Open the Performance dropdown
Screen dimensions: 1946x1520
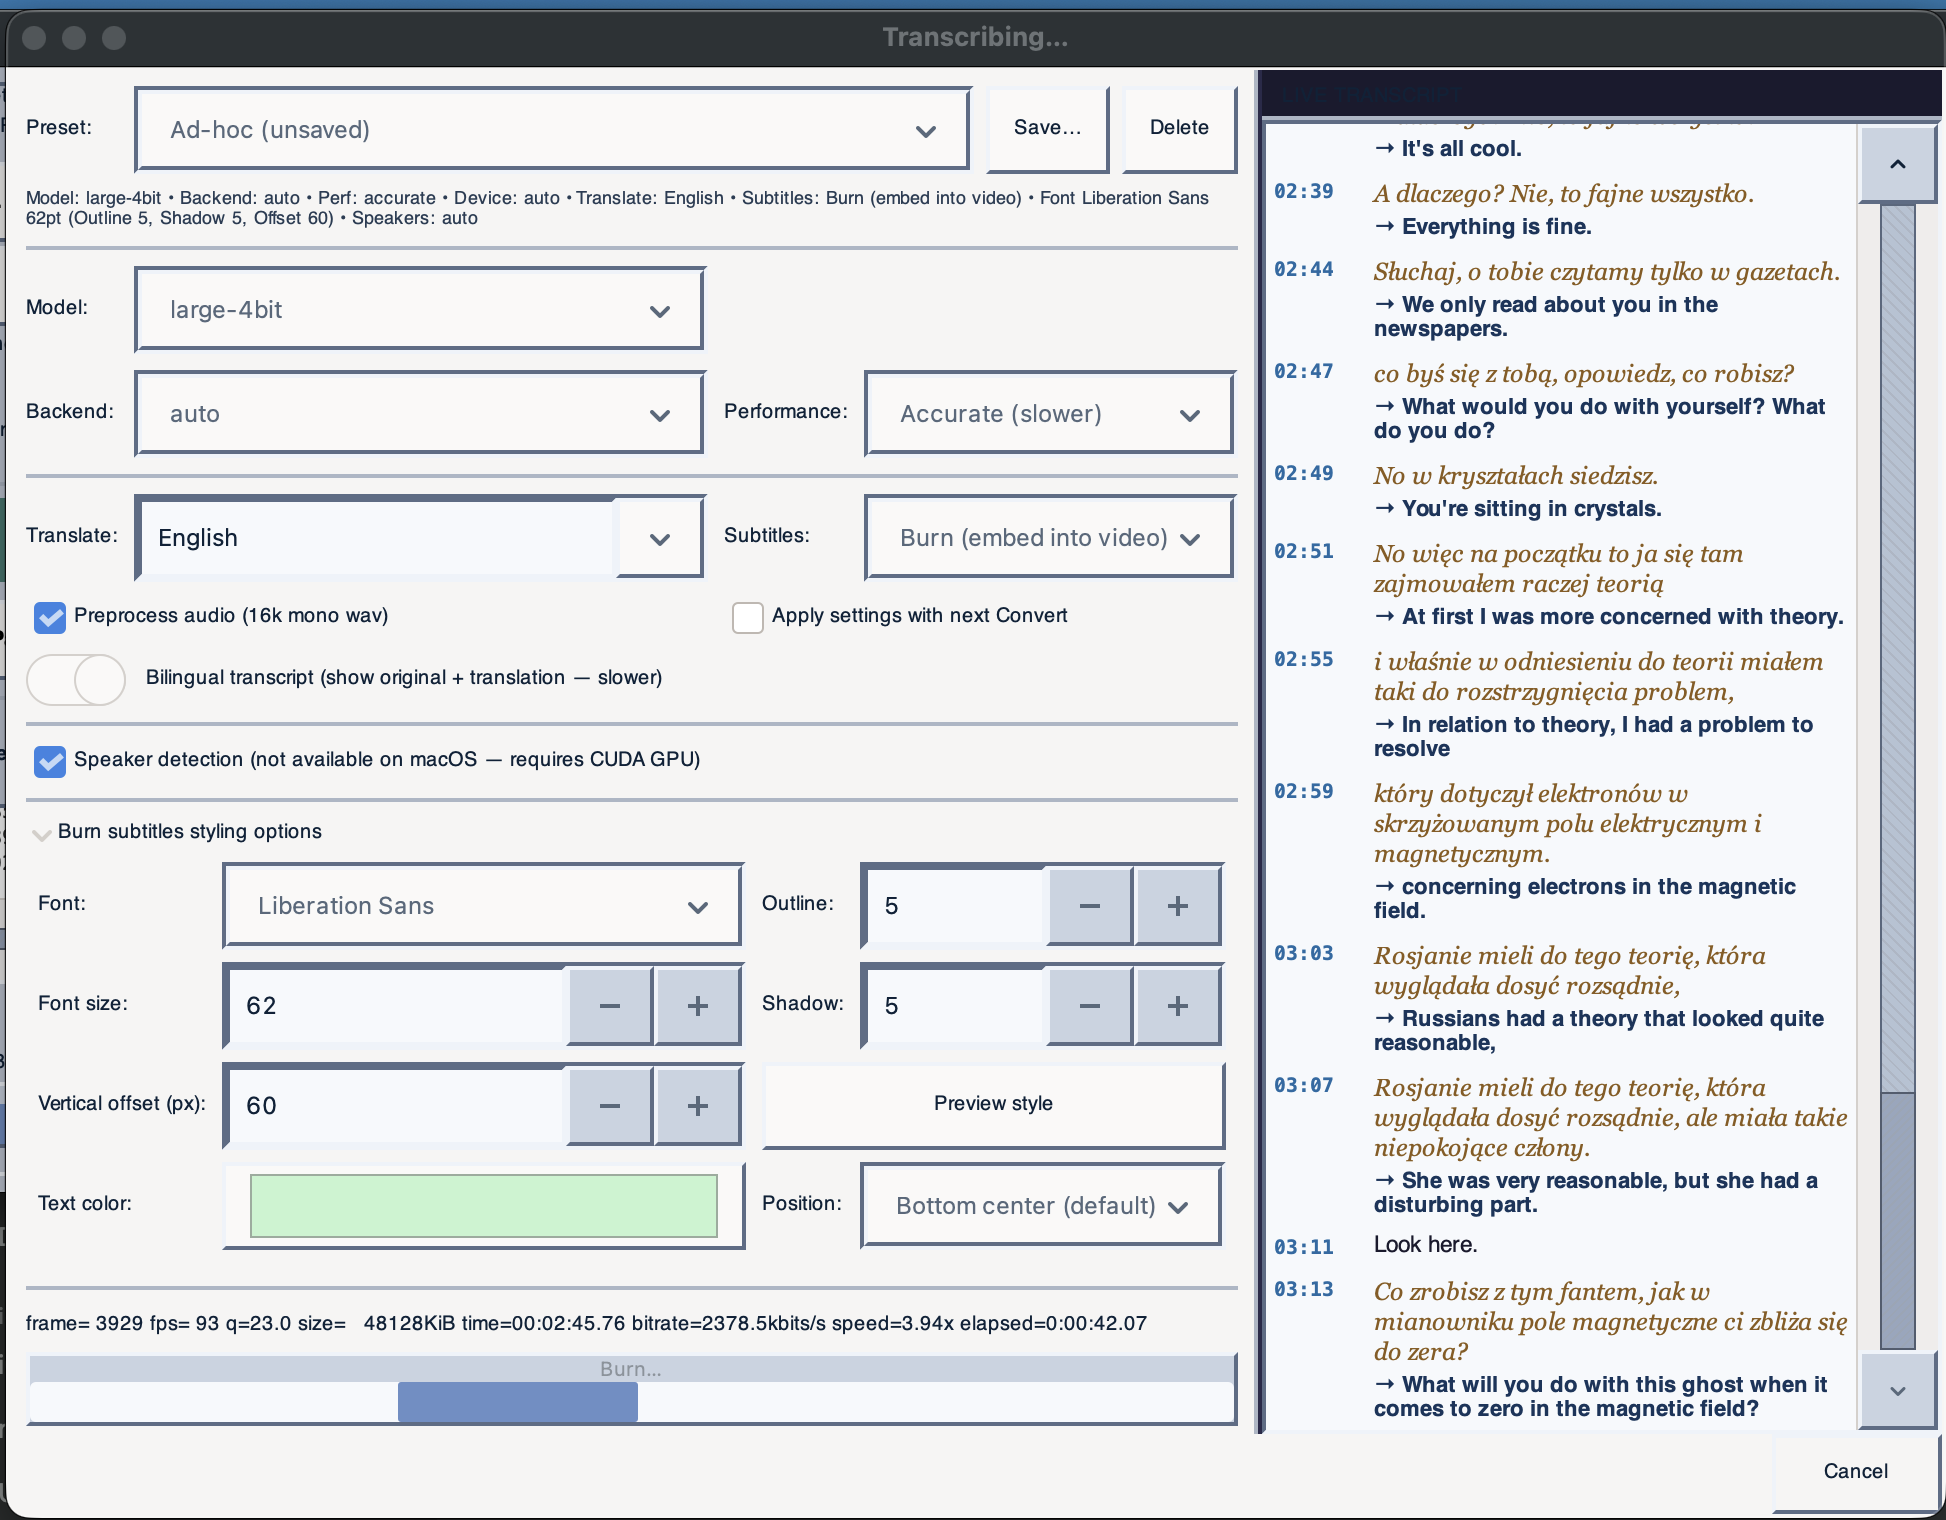[1049, 414]
